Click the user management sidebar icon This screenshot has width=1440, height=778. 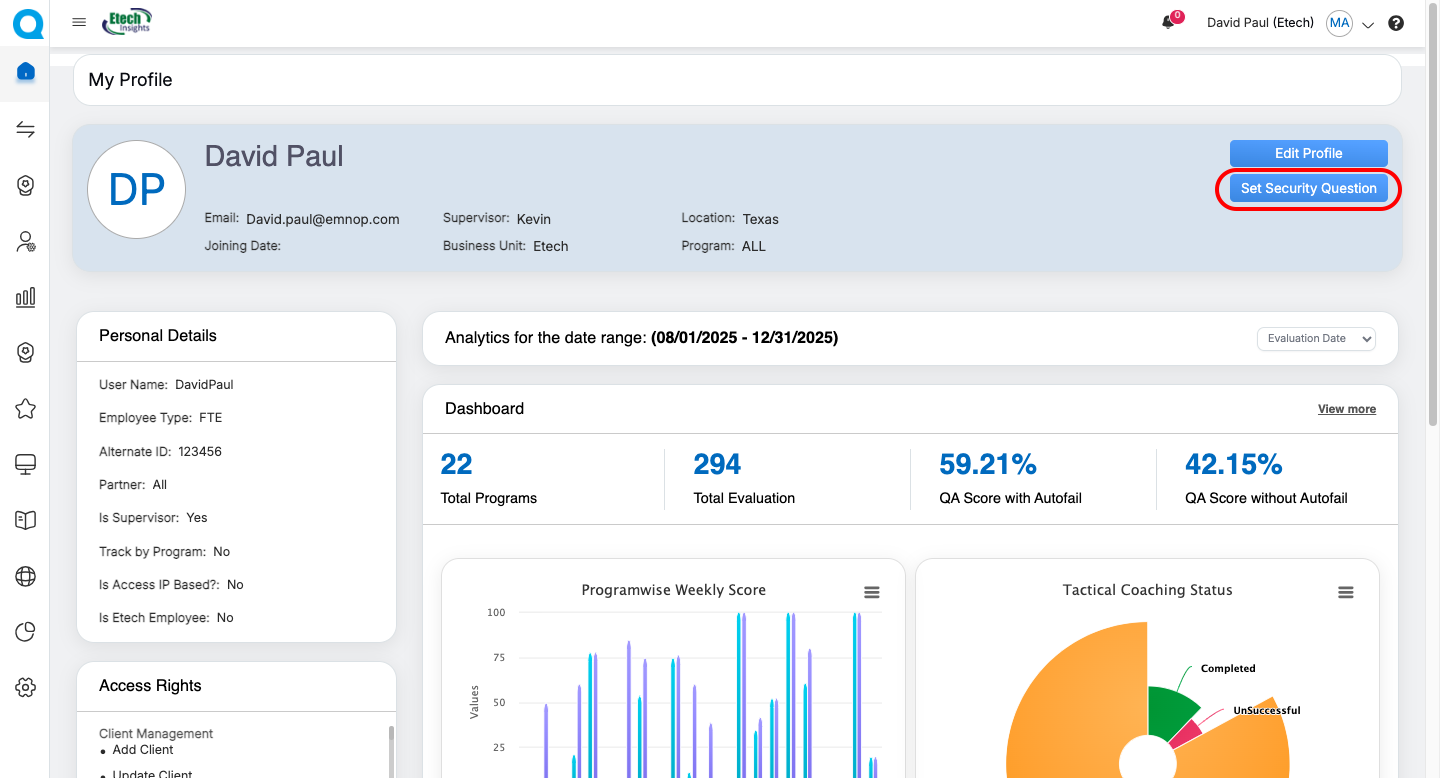pyautogui.click(x=26, y=241)
